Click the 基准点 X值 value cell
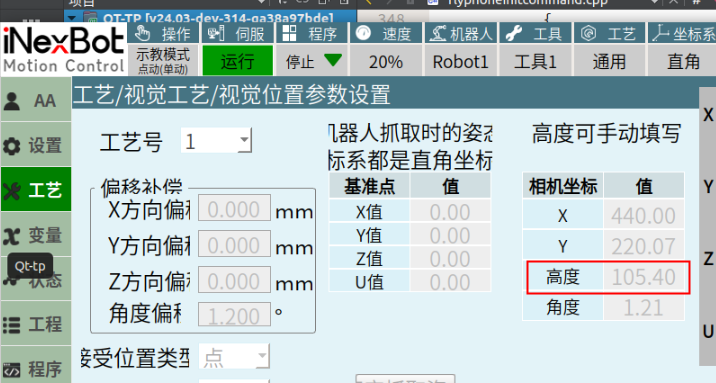 [450, 211]
